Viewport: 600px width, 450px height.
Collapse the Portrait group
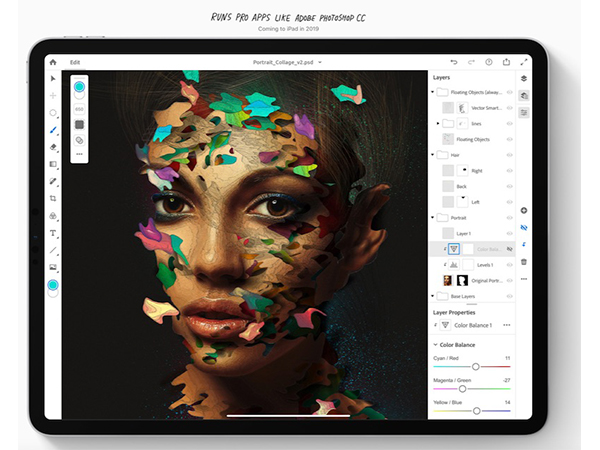click(x=432, y=218)
